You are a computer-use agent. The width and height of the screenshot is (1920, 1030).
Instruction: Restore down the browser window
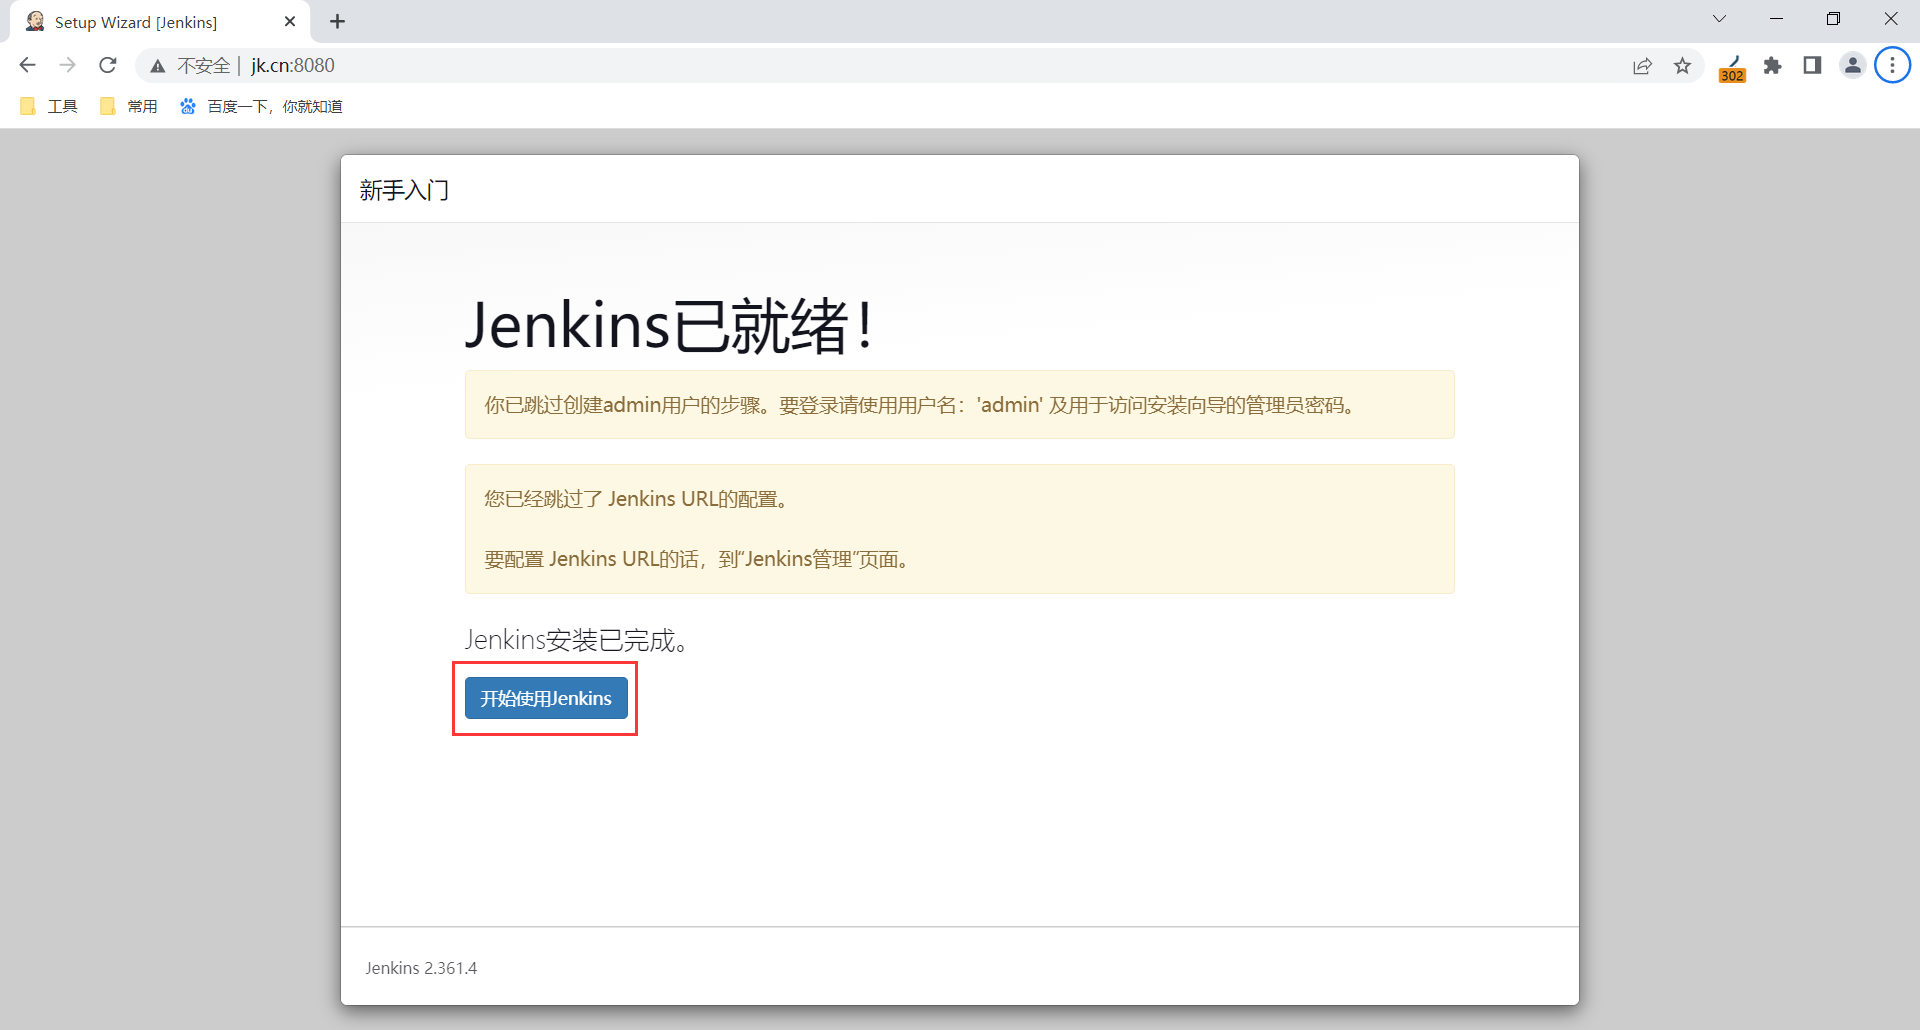coord(1833,19)
